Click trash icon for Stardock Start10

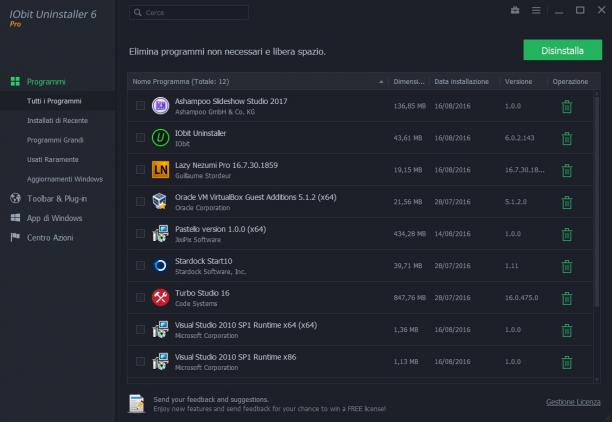pos(567,266)
